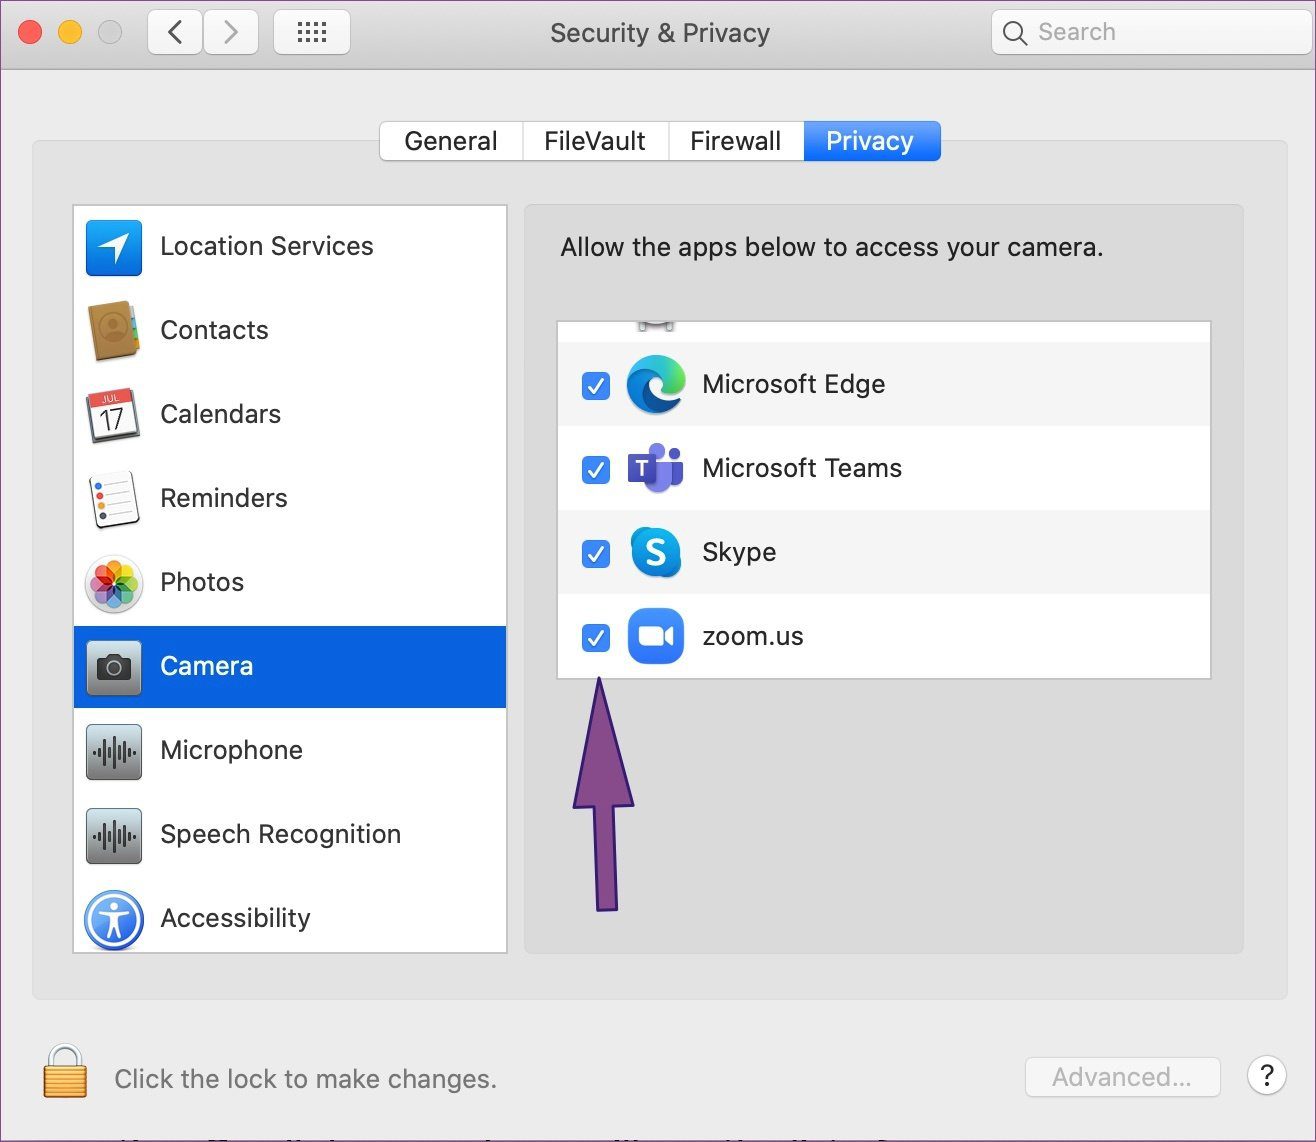The image size is (1316, 1142).
Task: Click the Calendars icon in sidebar
Action: click(113, 415)
